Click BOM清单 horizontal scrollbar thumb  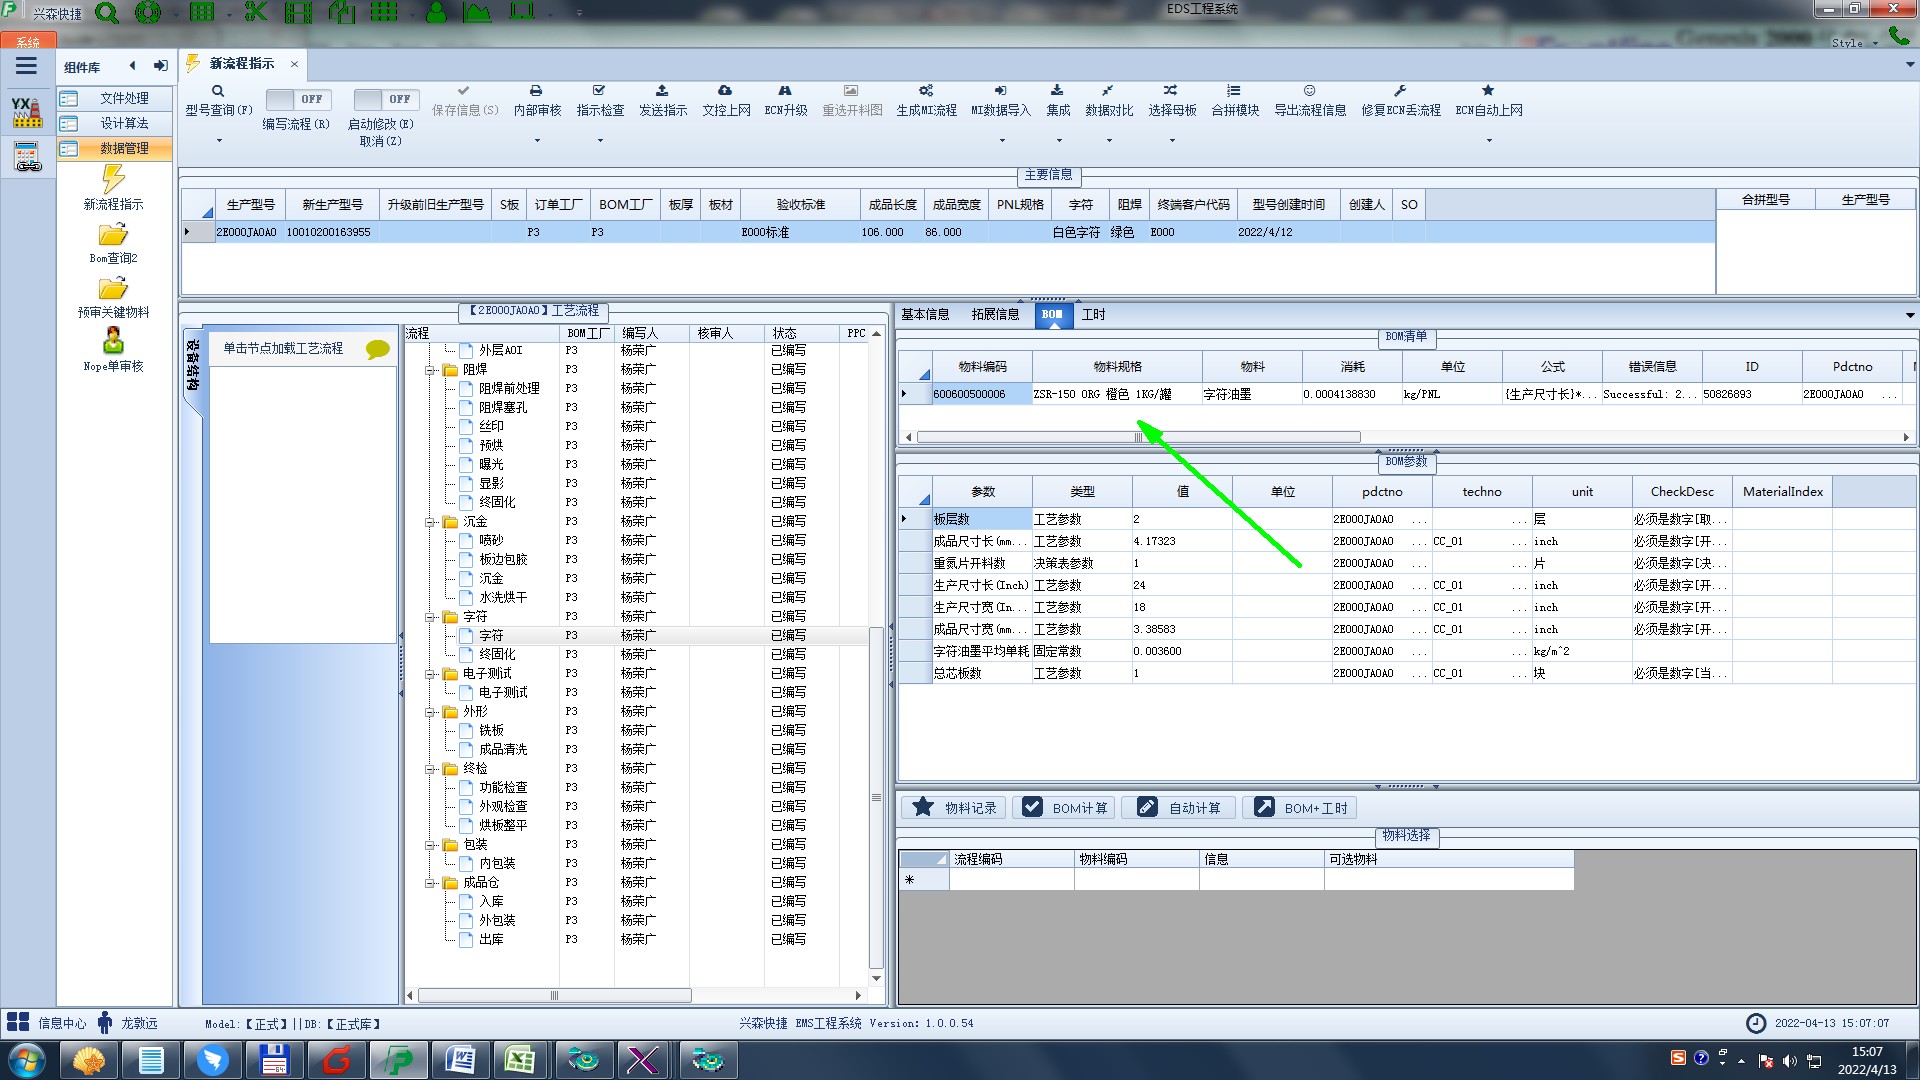(1138, 437)
